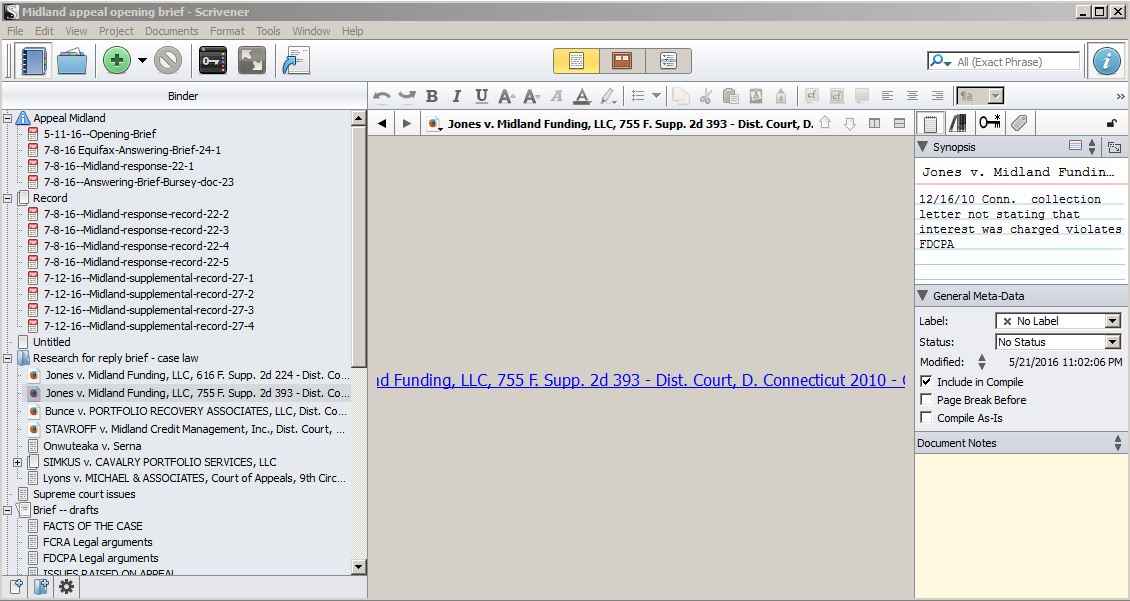Show Custom Meta-Data tag pane
This screenshot has width=1130, height=601.
(x=1019, y=123)
